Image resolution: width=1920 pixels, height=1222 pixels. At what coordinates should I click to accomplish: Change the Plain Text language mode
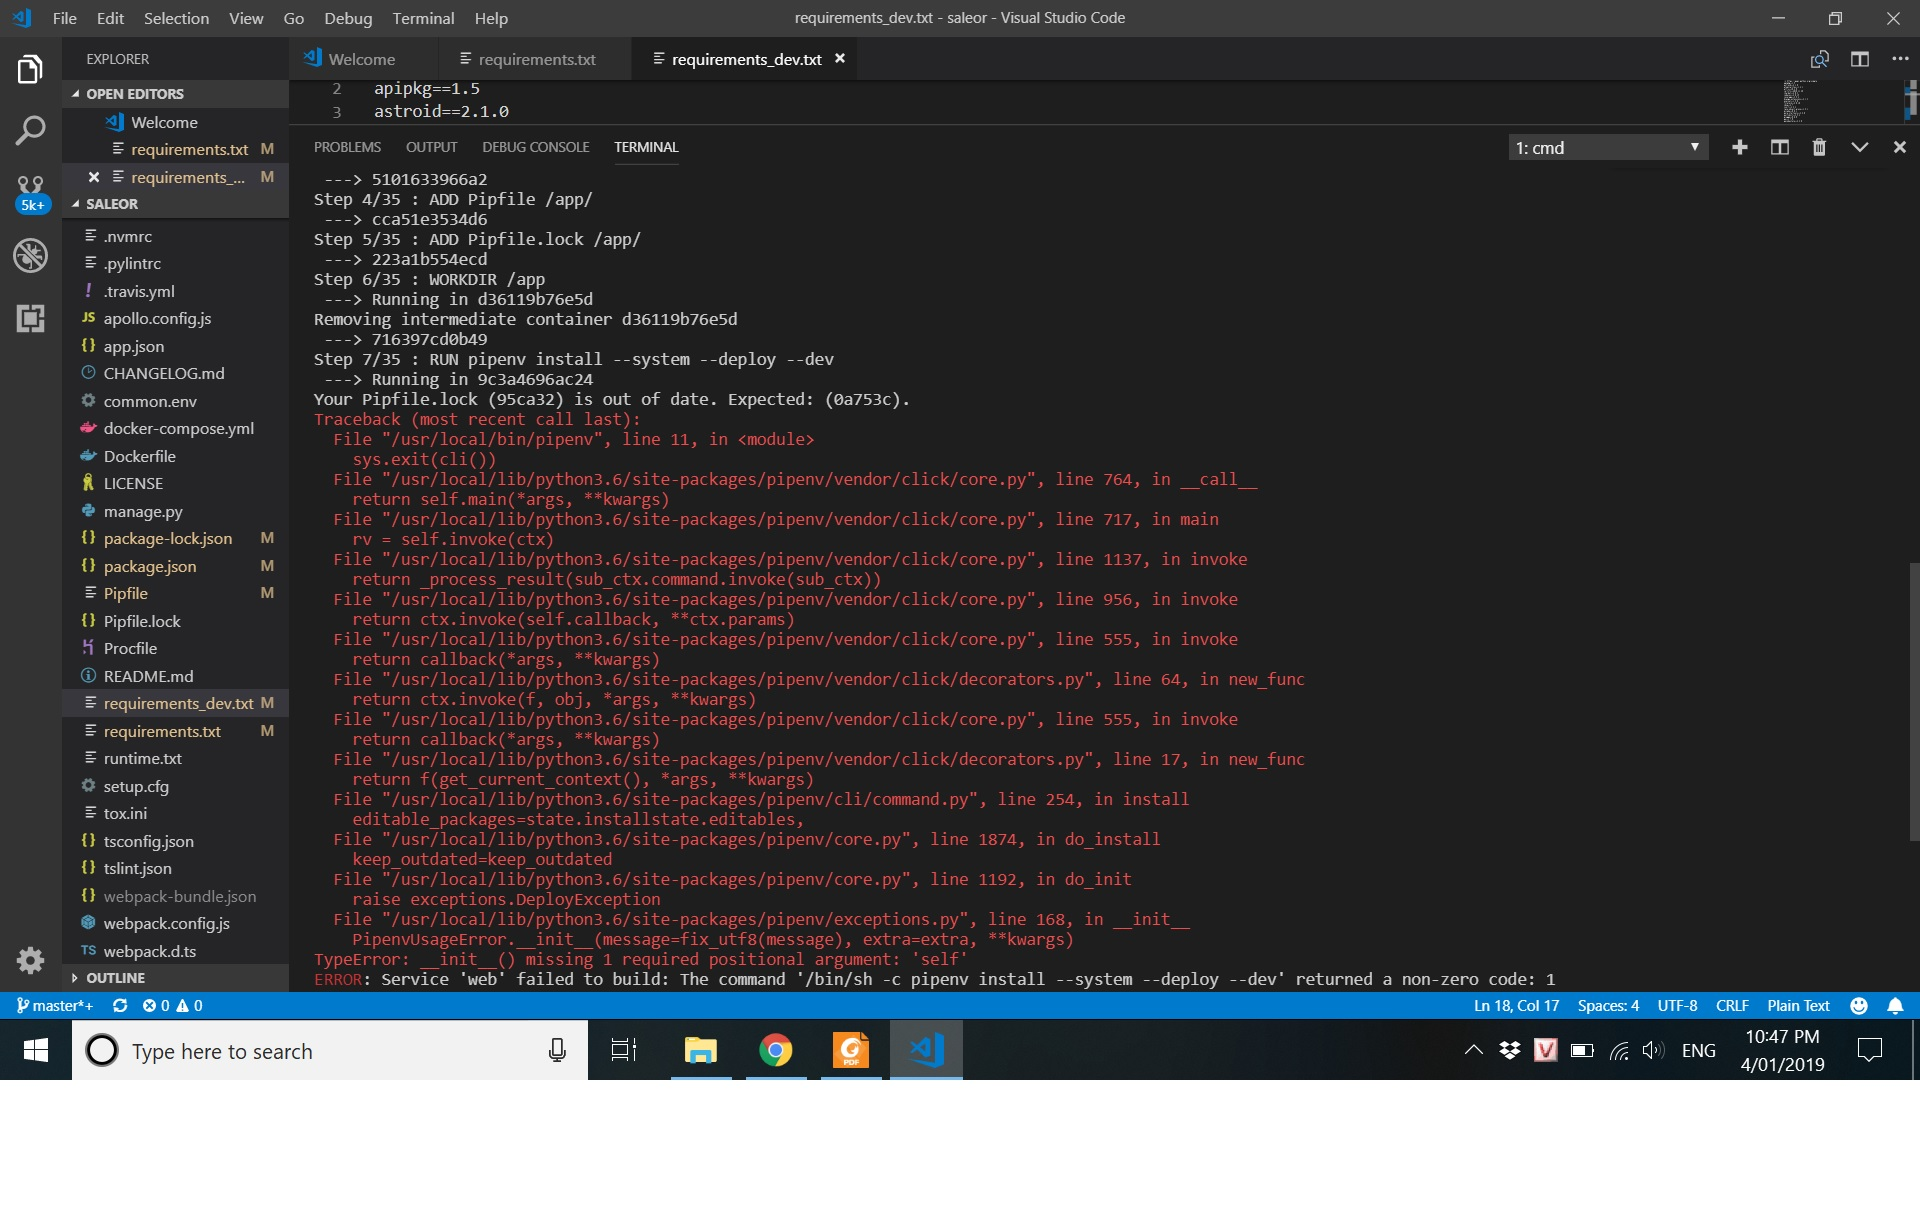1797,1005
